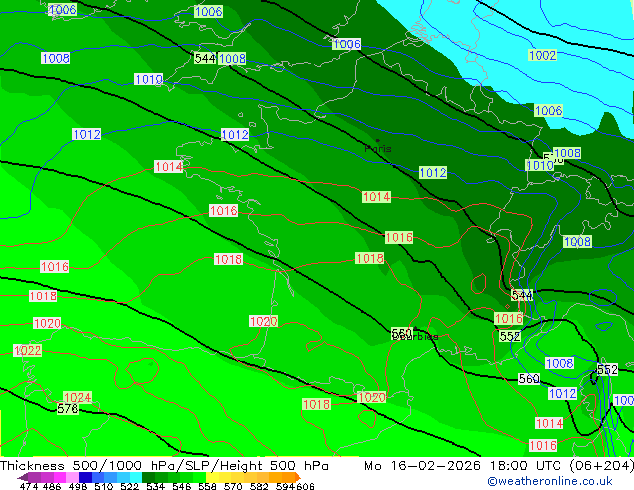
Task: Click the 552 label directly below 1016
Action: click(509, 336)
